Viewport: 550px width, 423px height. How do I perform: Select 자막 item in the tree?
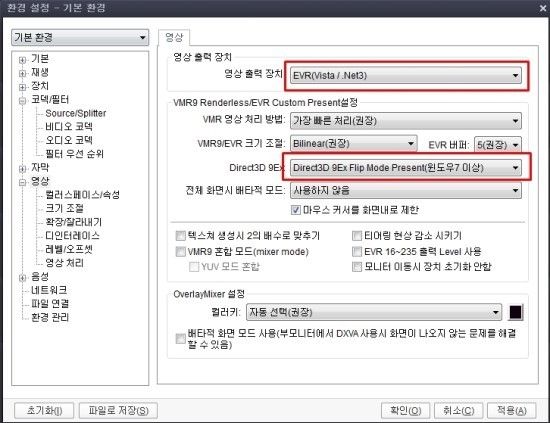click(40, 168)
